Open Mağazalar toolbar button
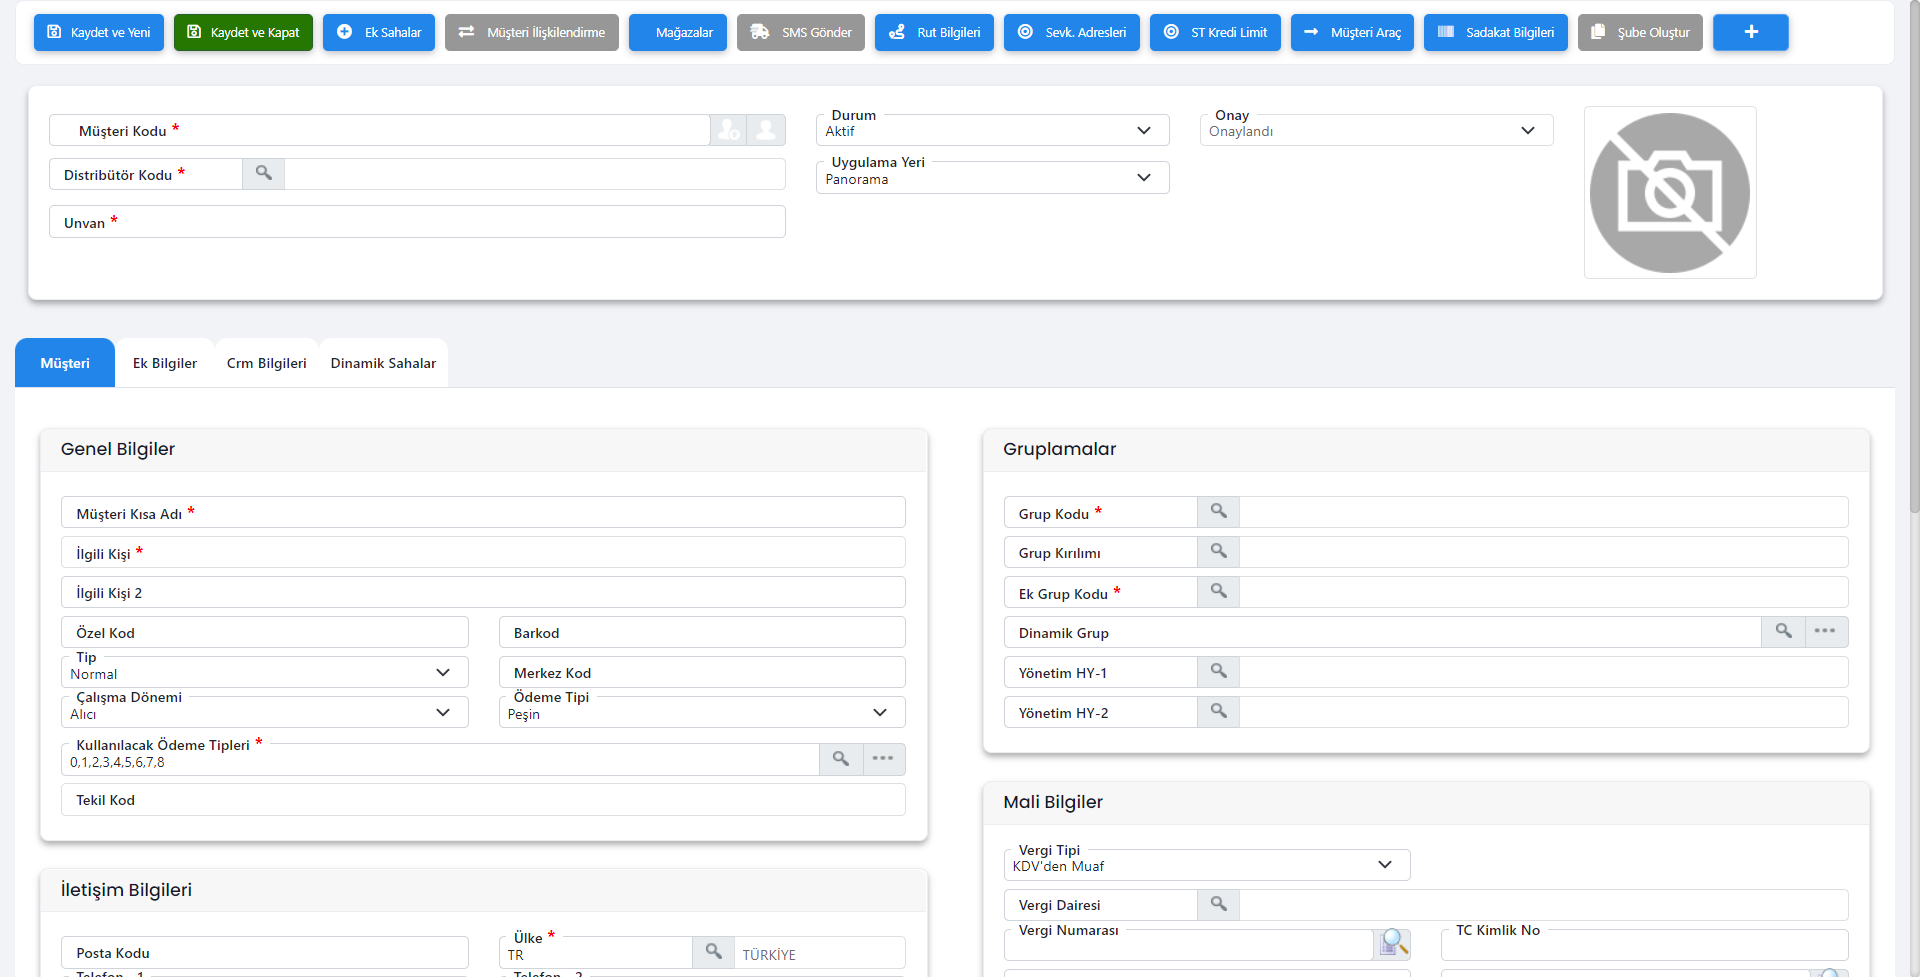This screenshot has height=977, width=1920. [678, 32]
